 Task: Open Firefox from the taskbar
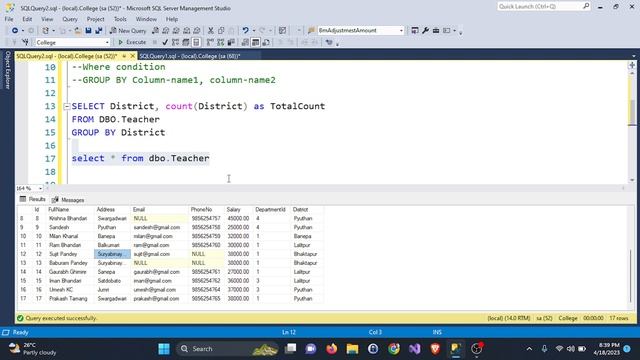pyautogui.click(x=331, y=349)
